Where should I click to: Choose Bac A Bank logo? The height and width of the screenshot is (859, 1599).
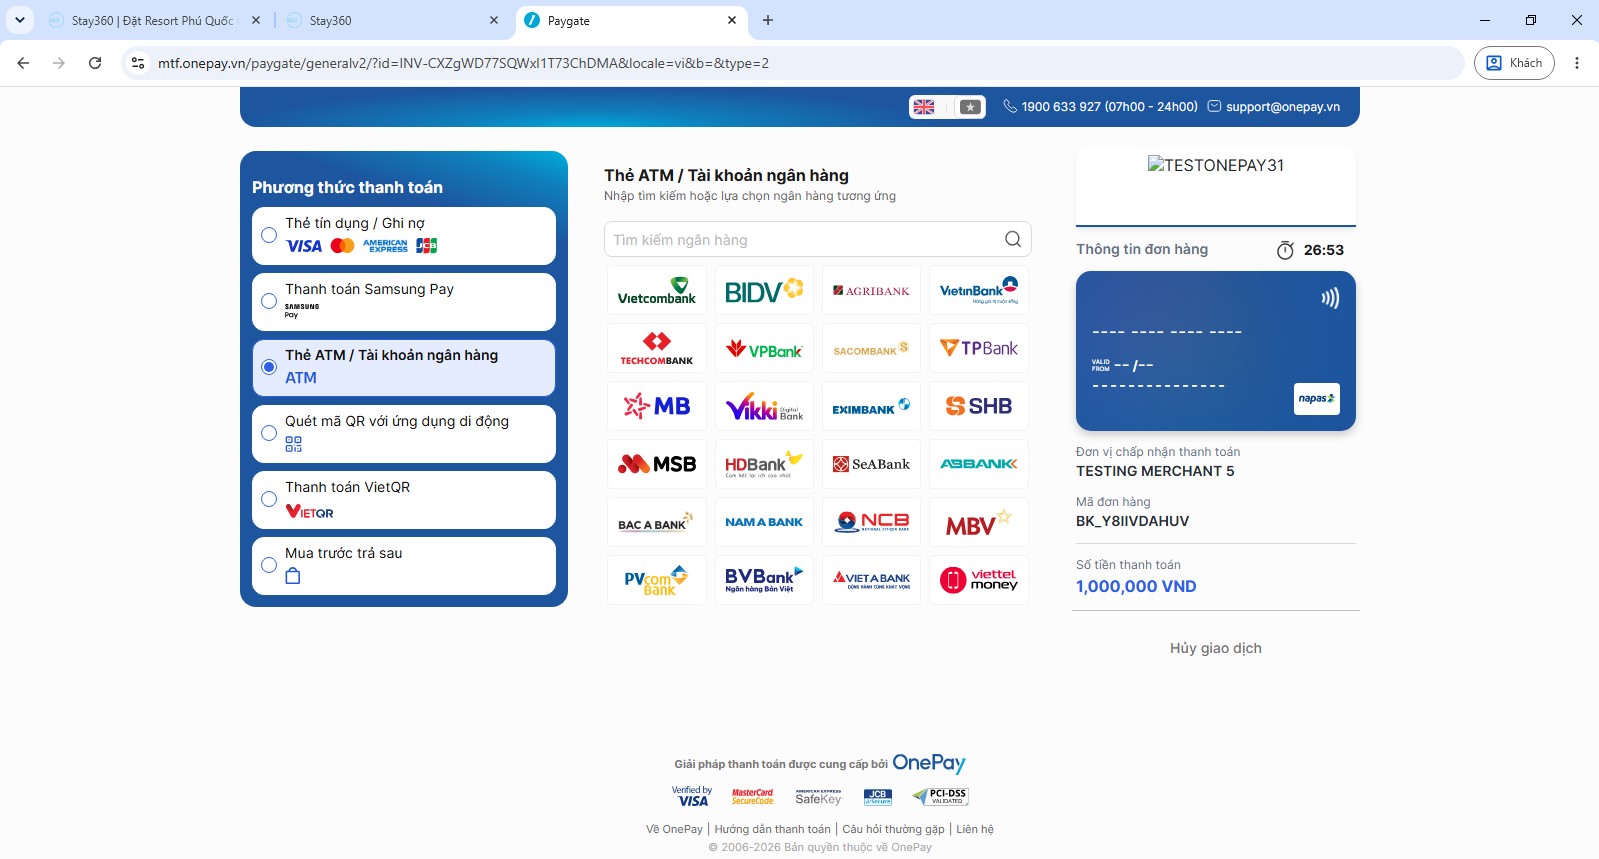[657, 522]
